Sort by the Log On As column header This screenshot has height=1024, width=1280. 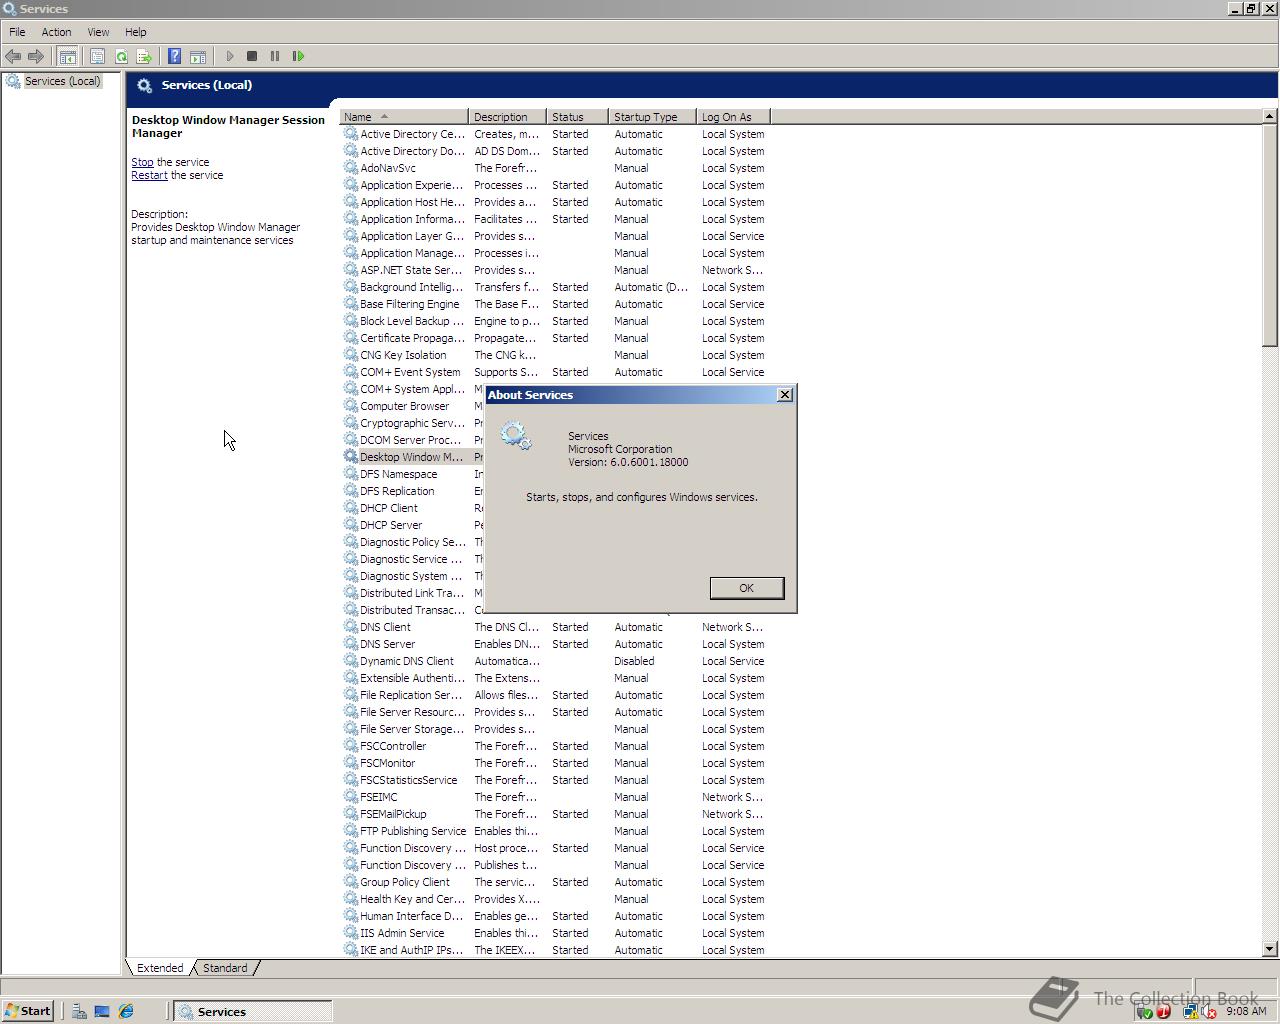point(733,117)
